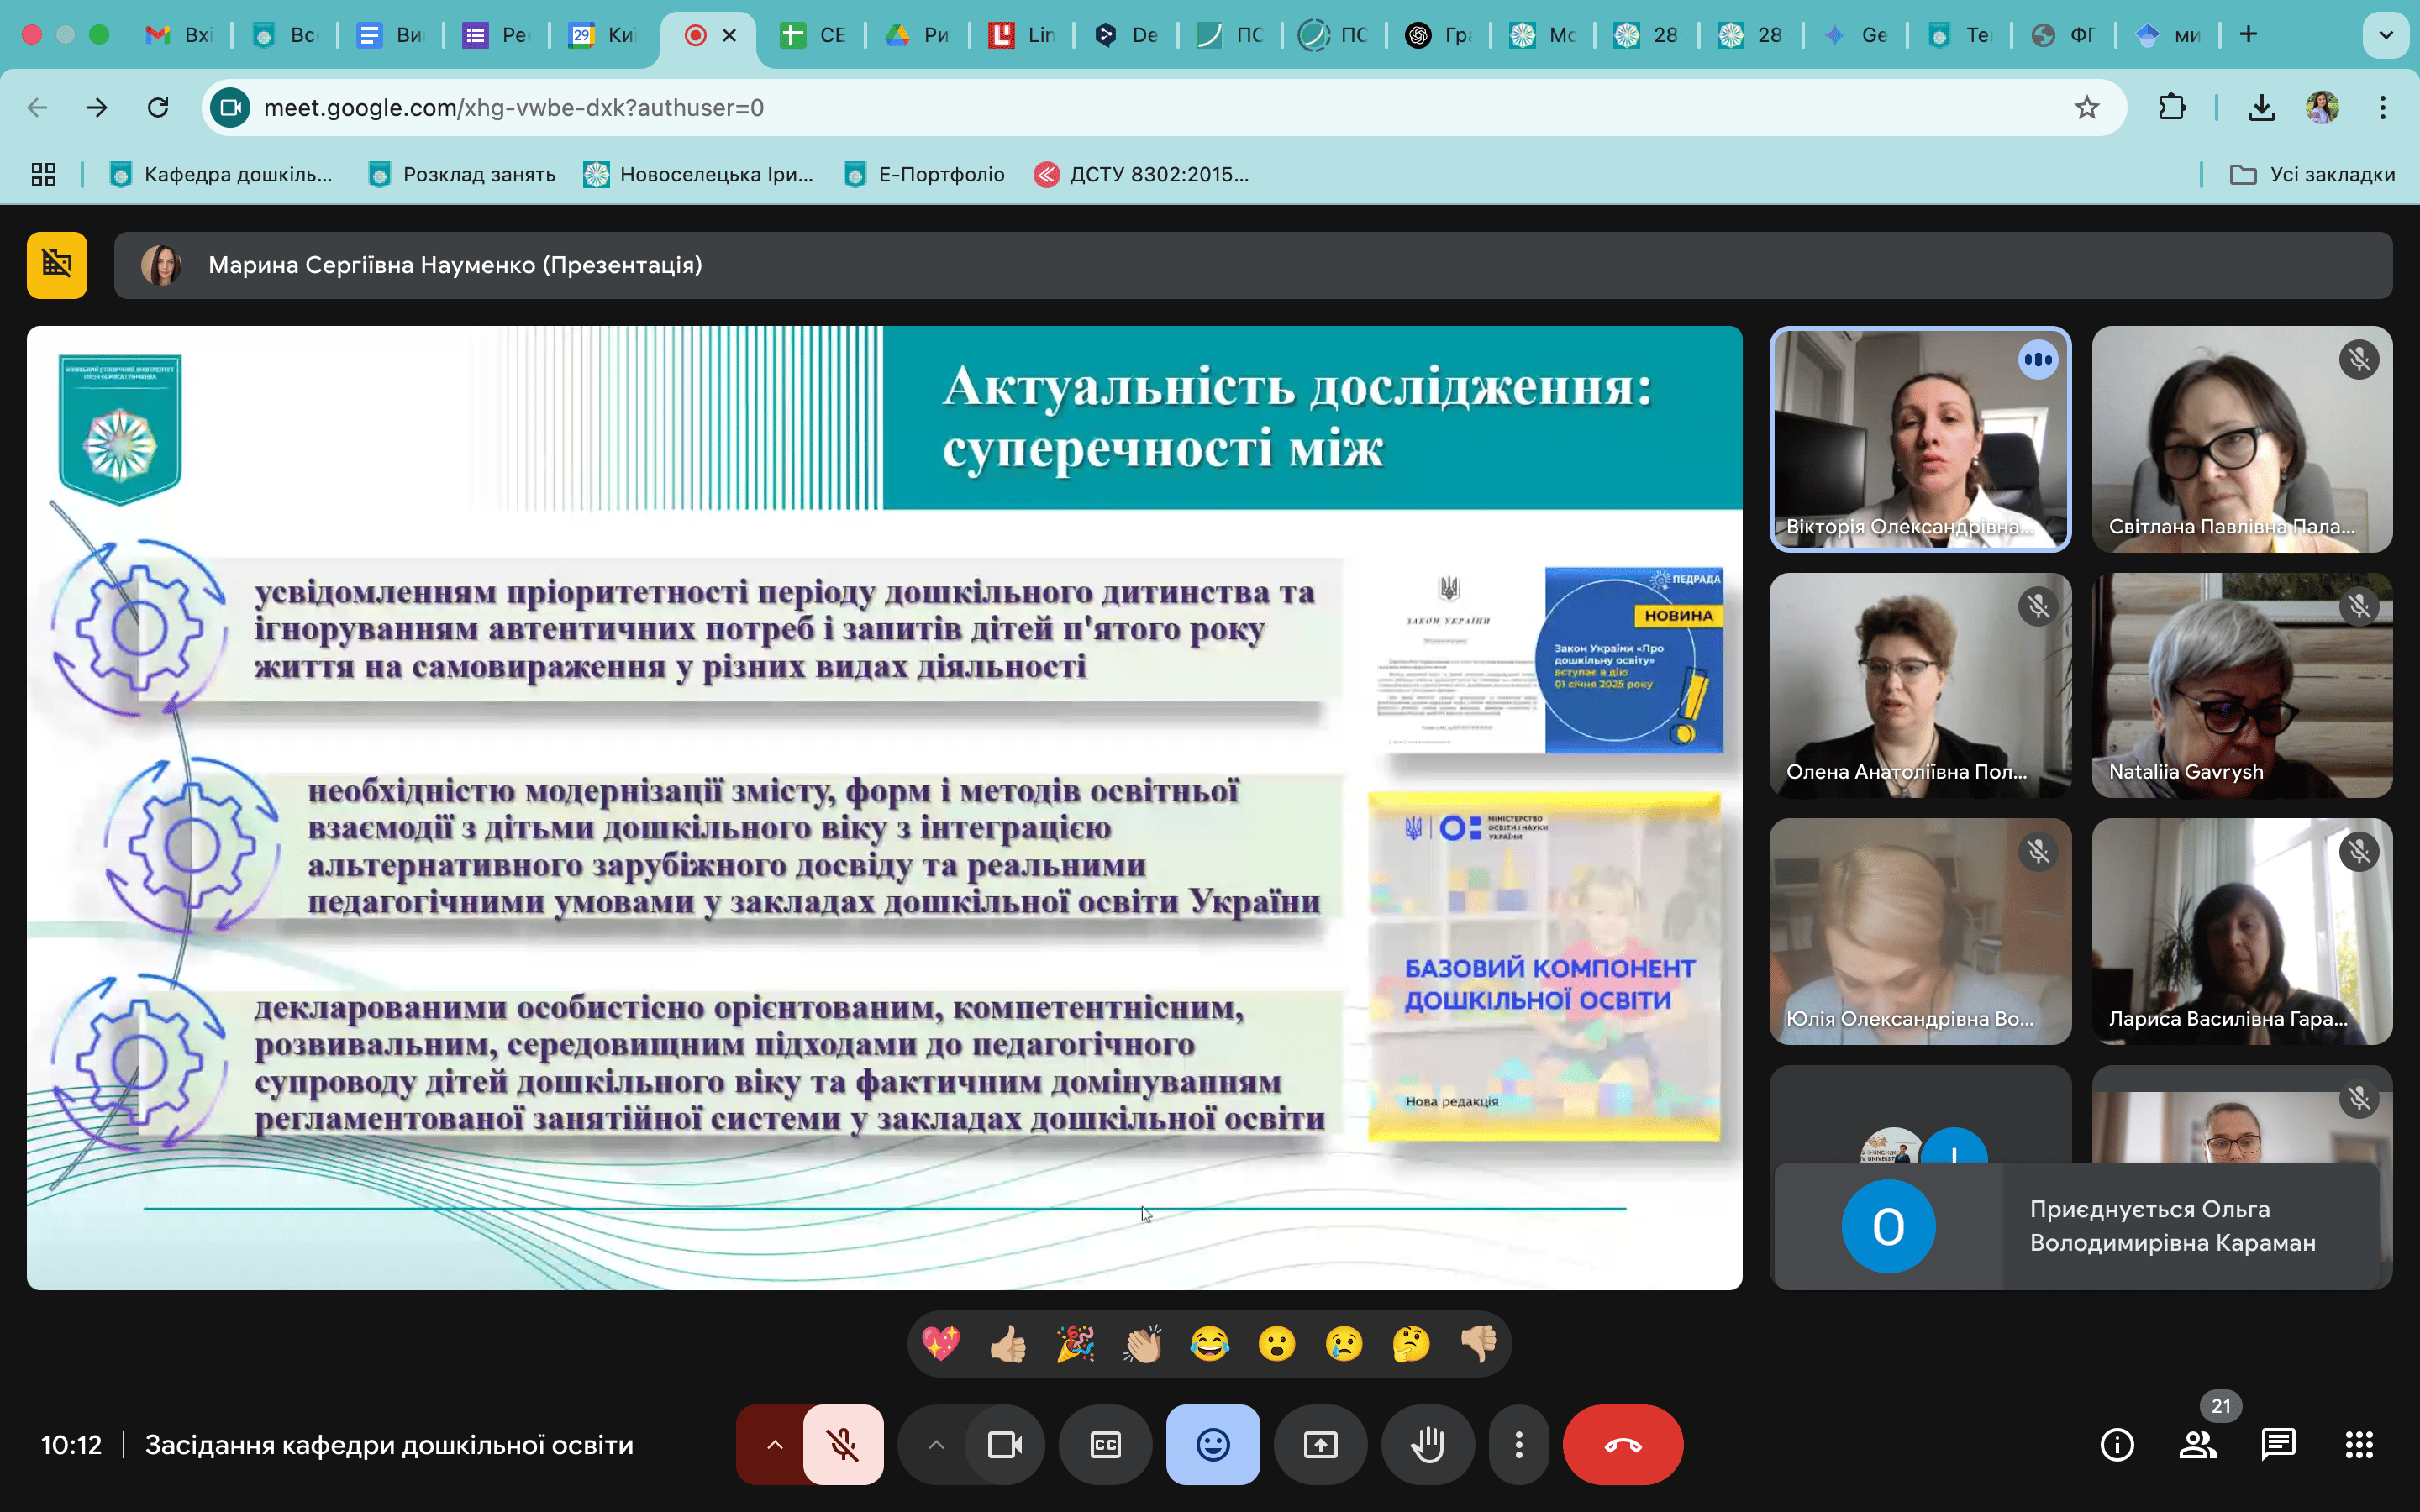Unmute the microphone toggle
This screenshot has height=1512, width=2420.
(x=843, y=1444)
